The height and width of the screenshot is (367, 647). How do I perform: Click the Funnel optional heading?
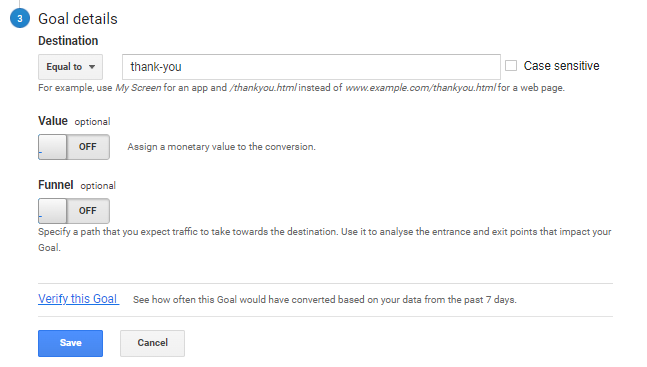point(77,185)
